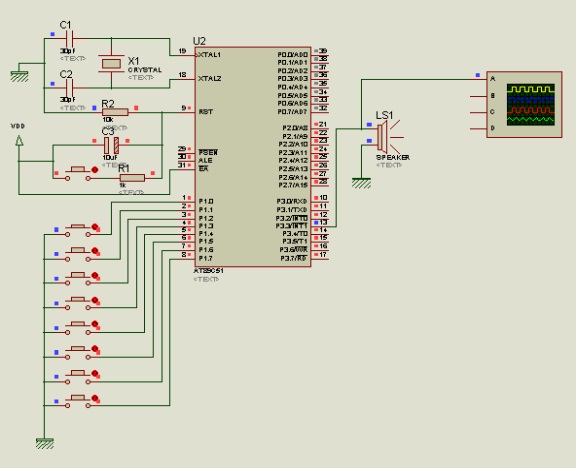Select the R2 10k resistor
Screen dimensions: 576x468
pyautogui.click(x=115, y=112)
